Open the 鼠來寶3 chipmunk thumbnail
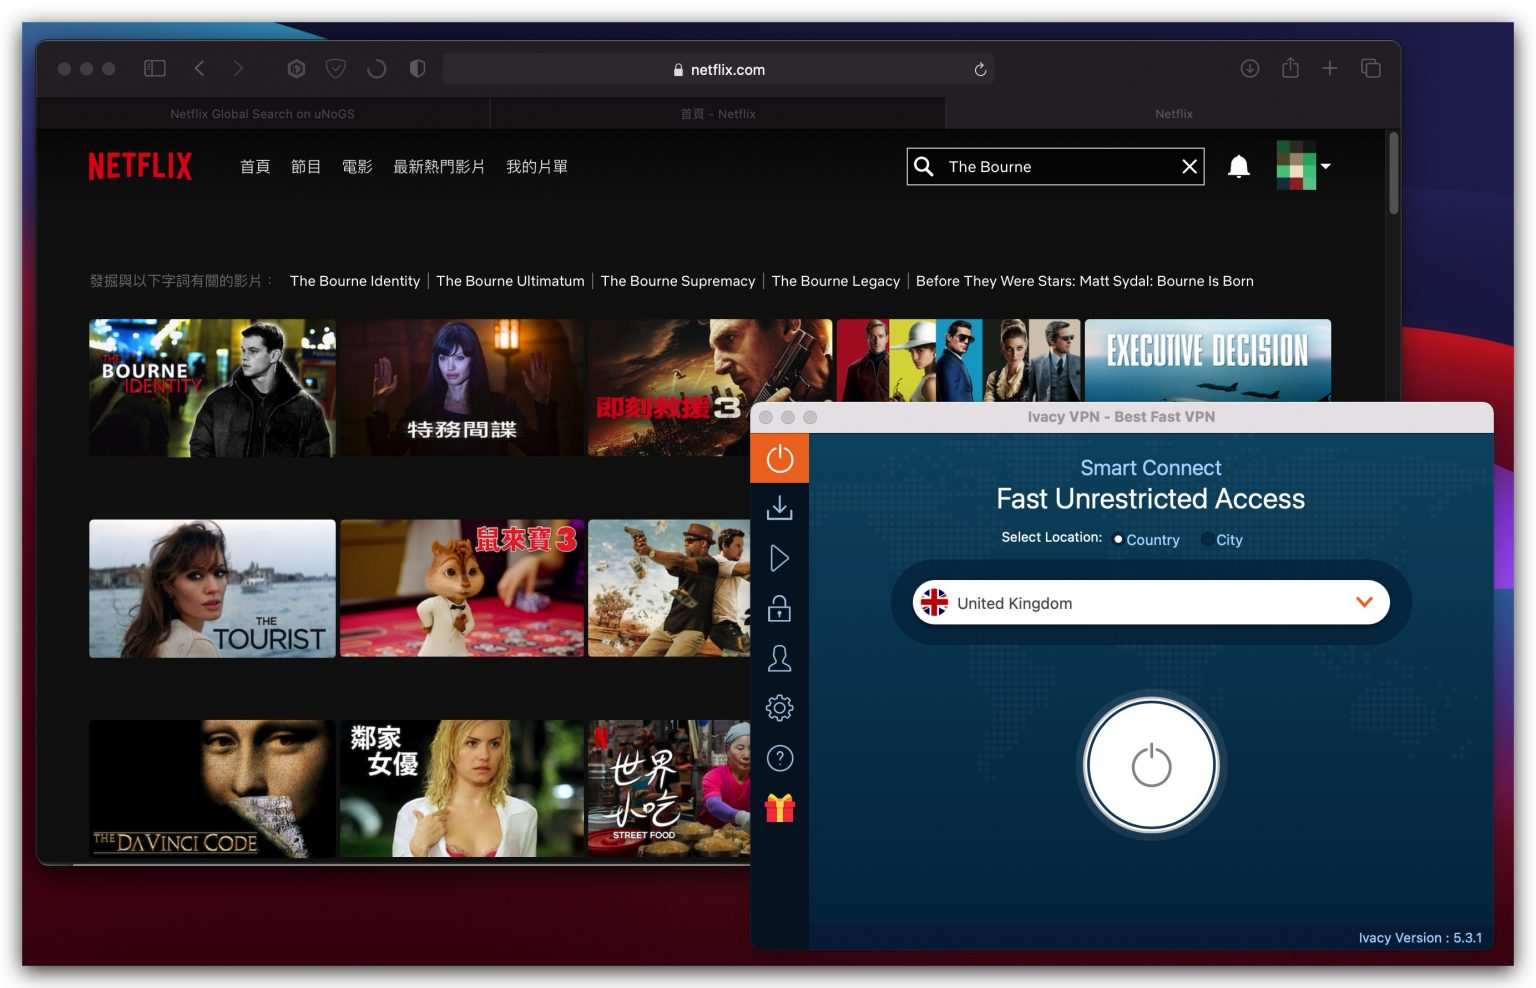Viewport: 1536px width, 988px height. [x=462, y=588]
